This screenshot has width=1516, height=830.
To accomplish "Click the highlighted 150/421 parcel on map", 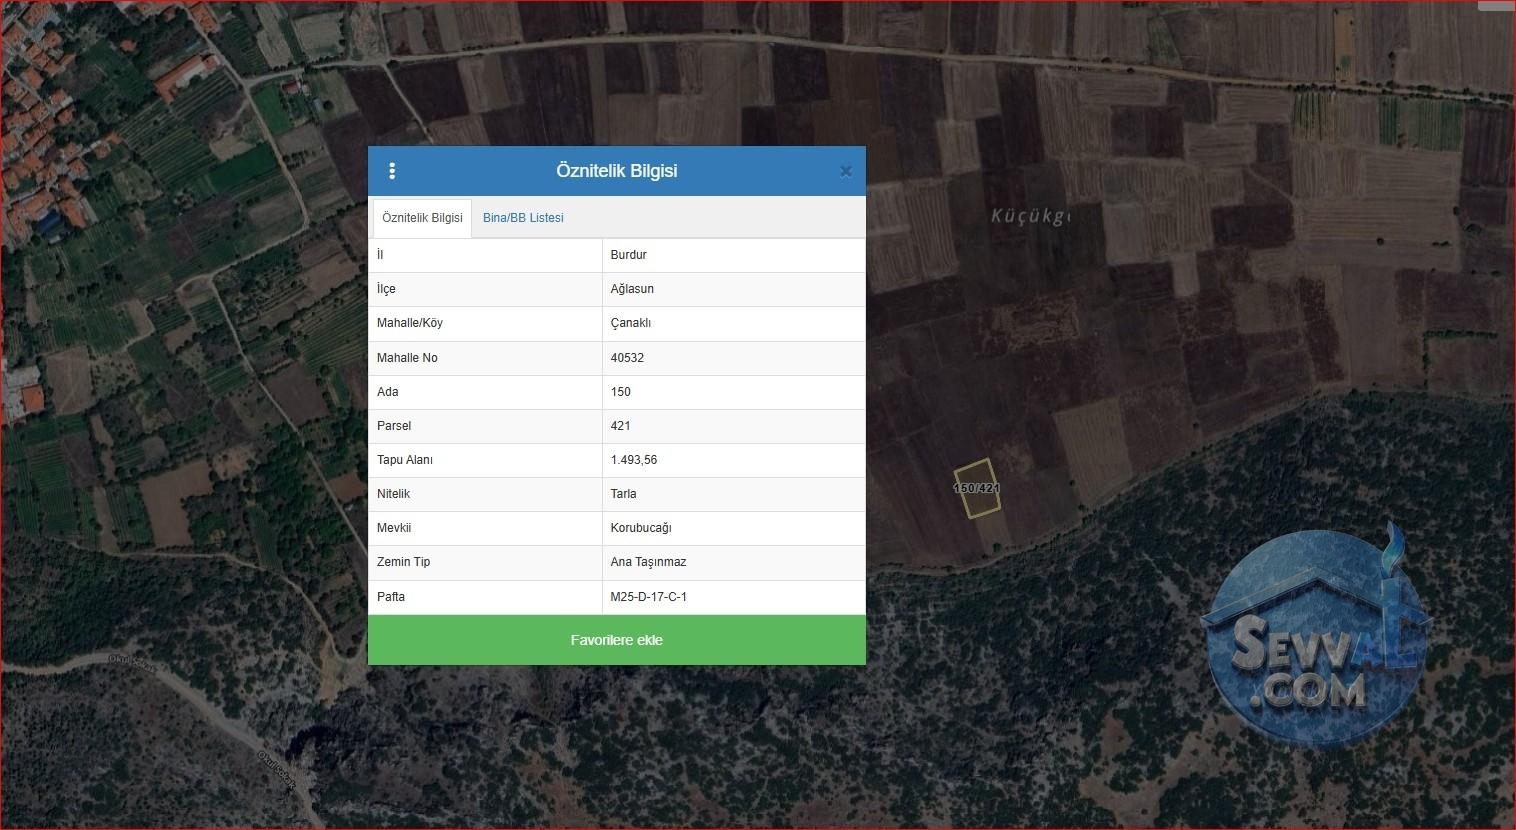I will [977, 489].
